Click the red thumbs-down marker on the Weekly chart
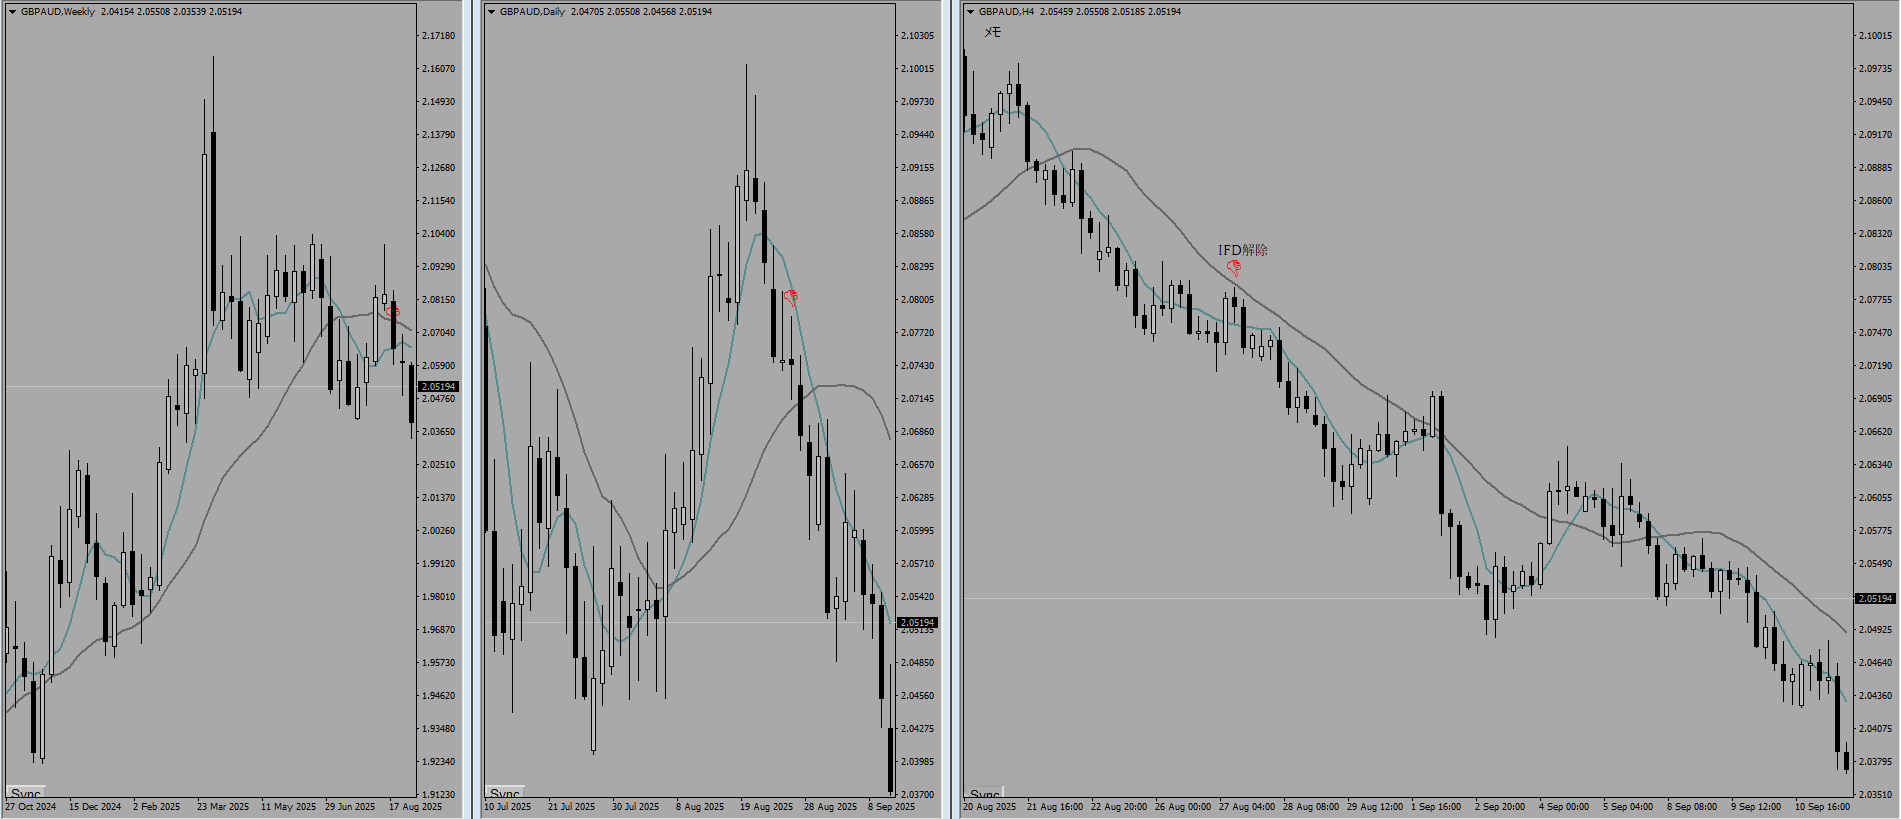This screenshot has width=1901, height=819. pos(392,312)
